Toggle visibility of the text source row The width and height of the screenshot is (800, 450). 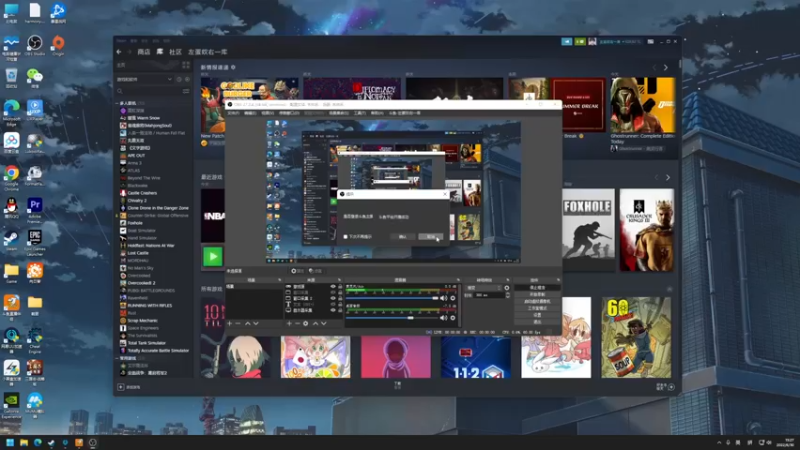[333, 304]
